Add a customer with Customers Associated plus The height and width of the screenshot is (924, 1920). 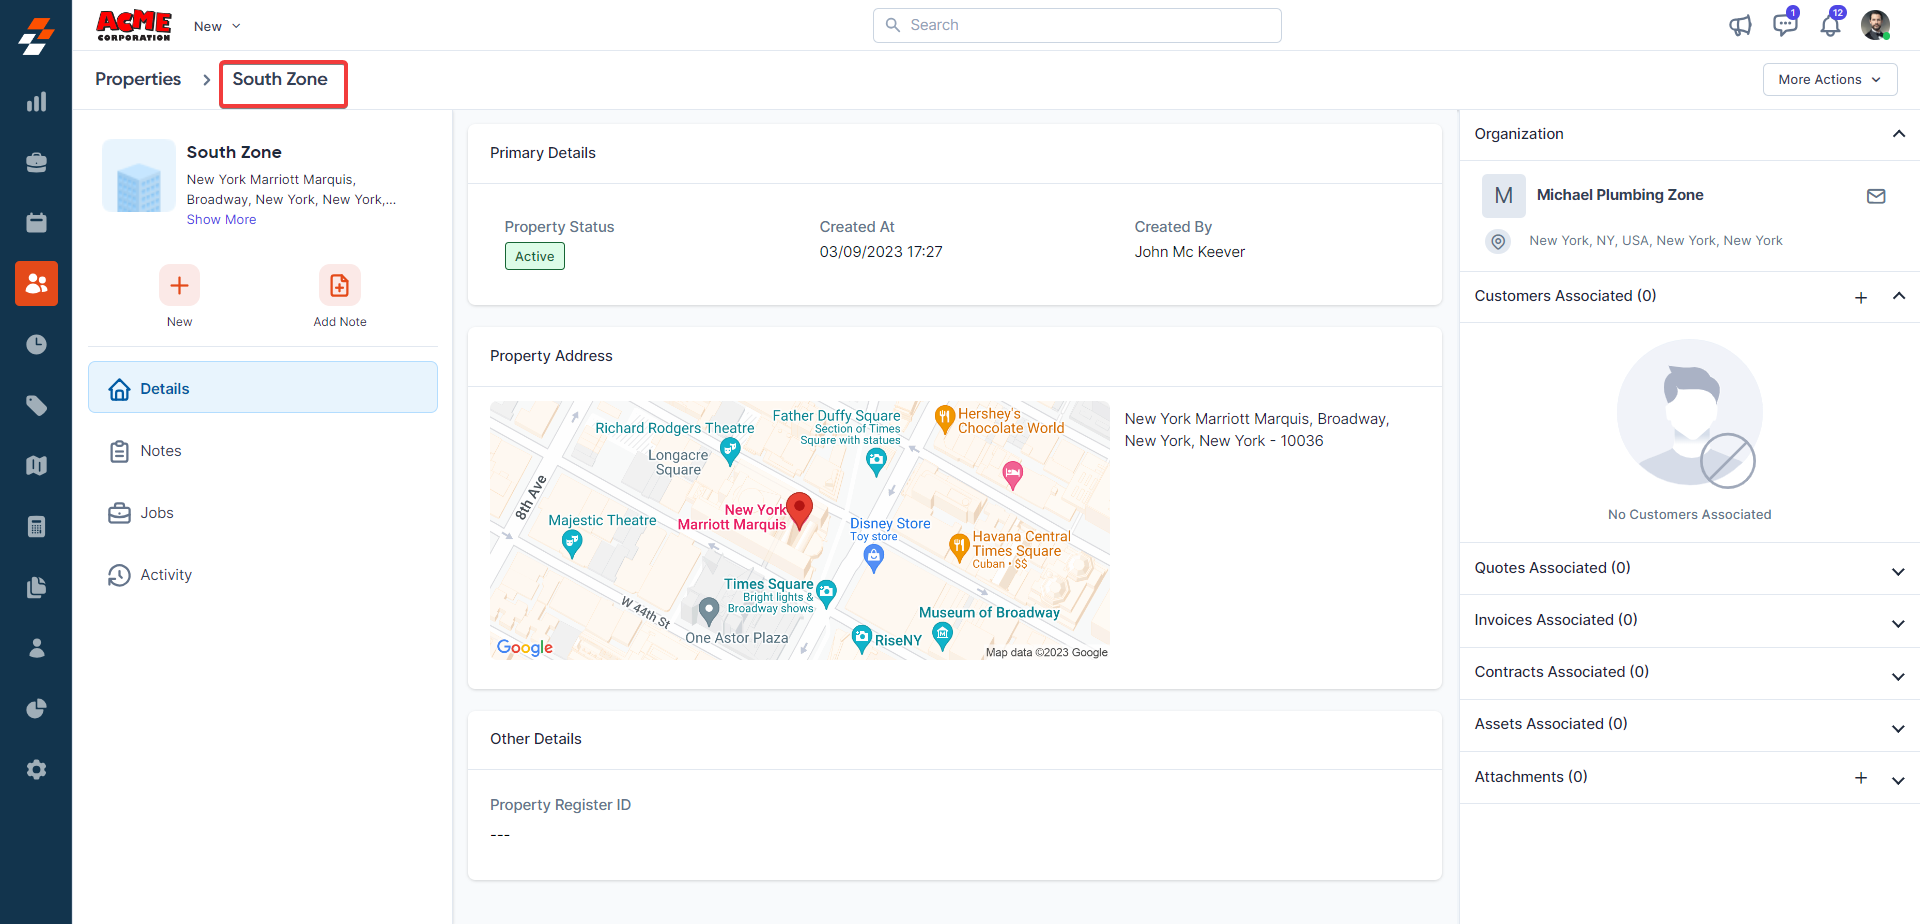click(x=1861, y=297)
